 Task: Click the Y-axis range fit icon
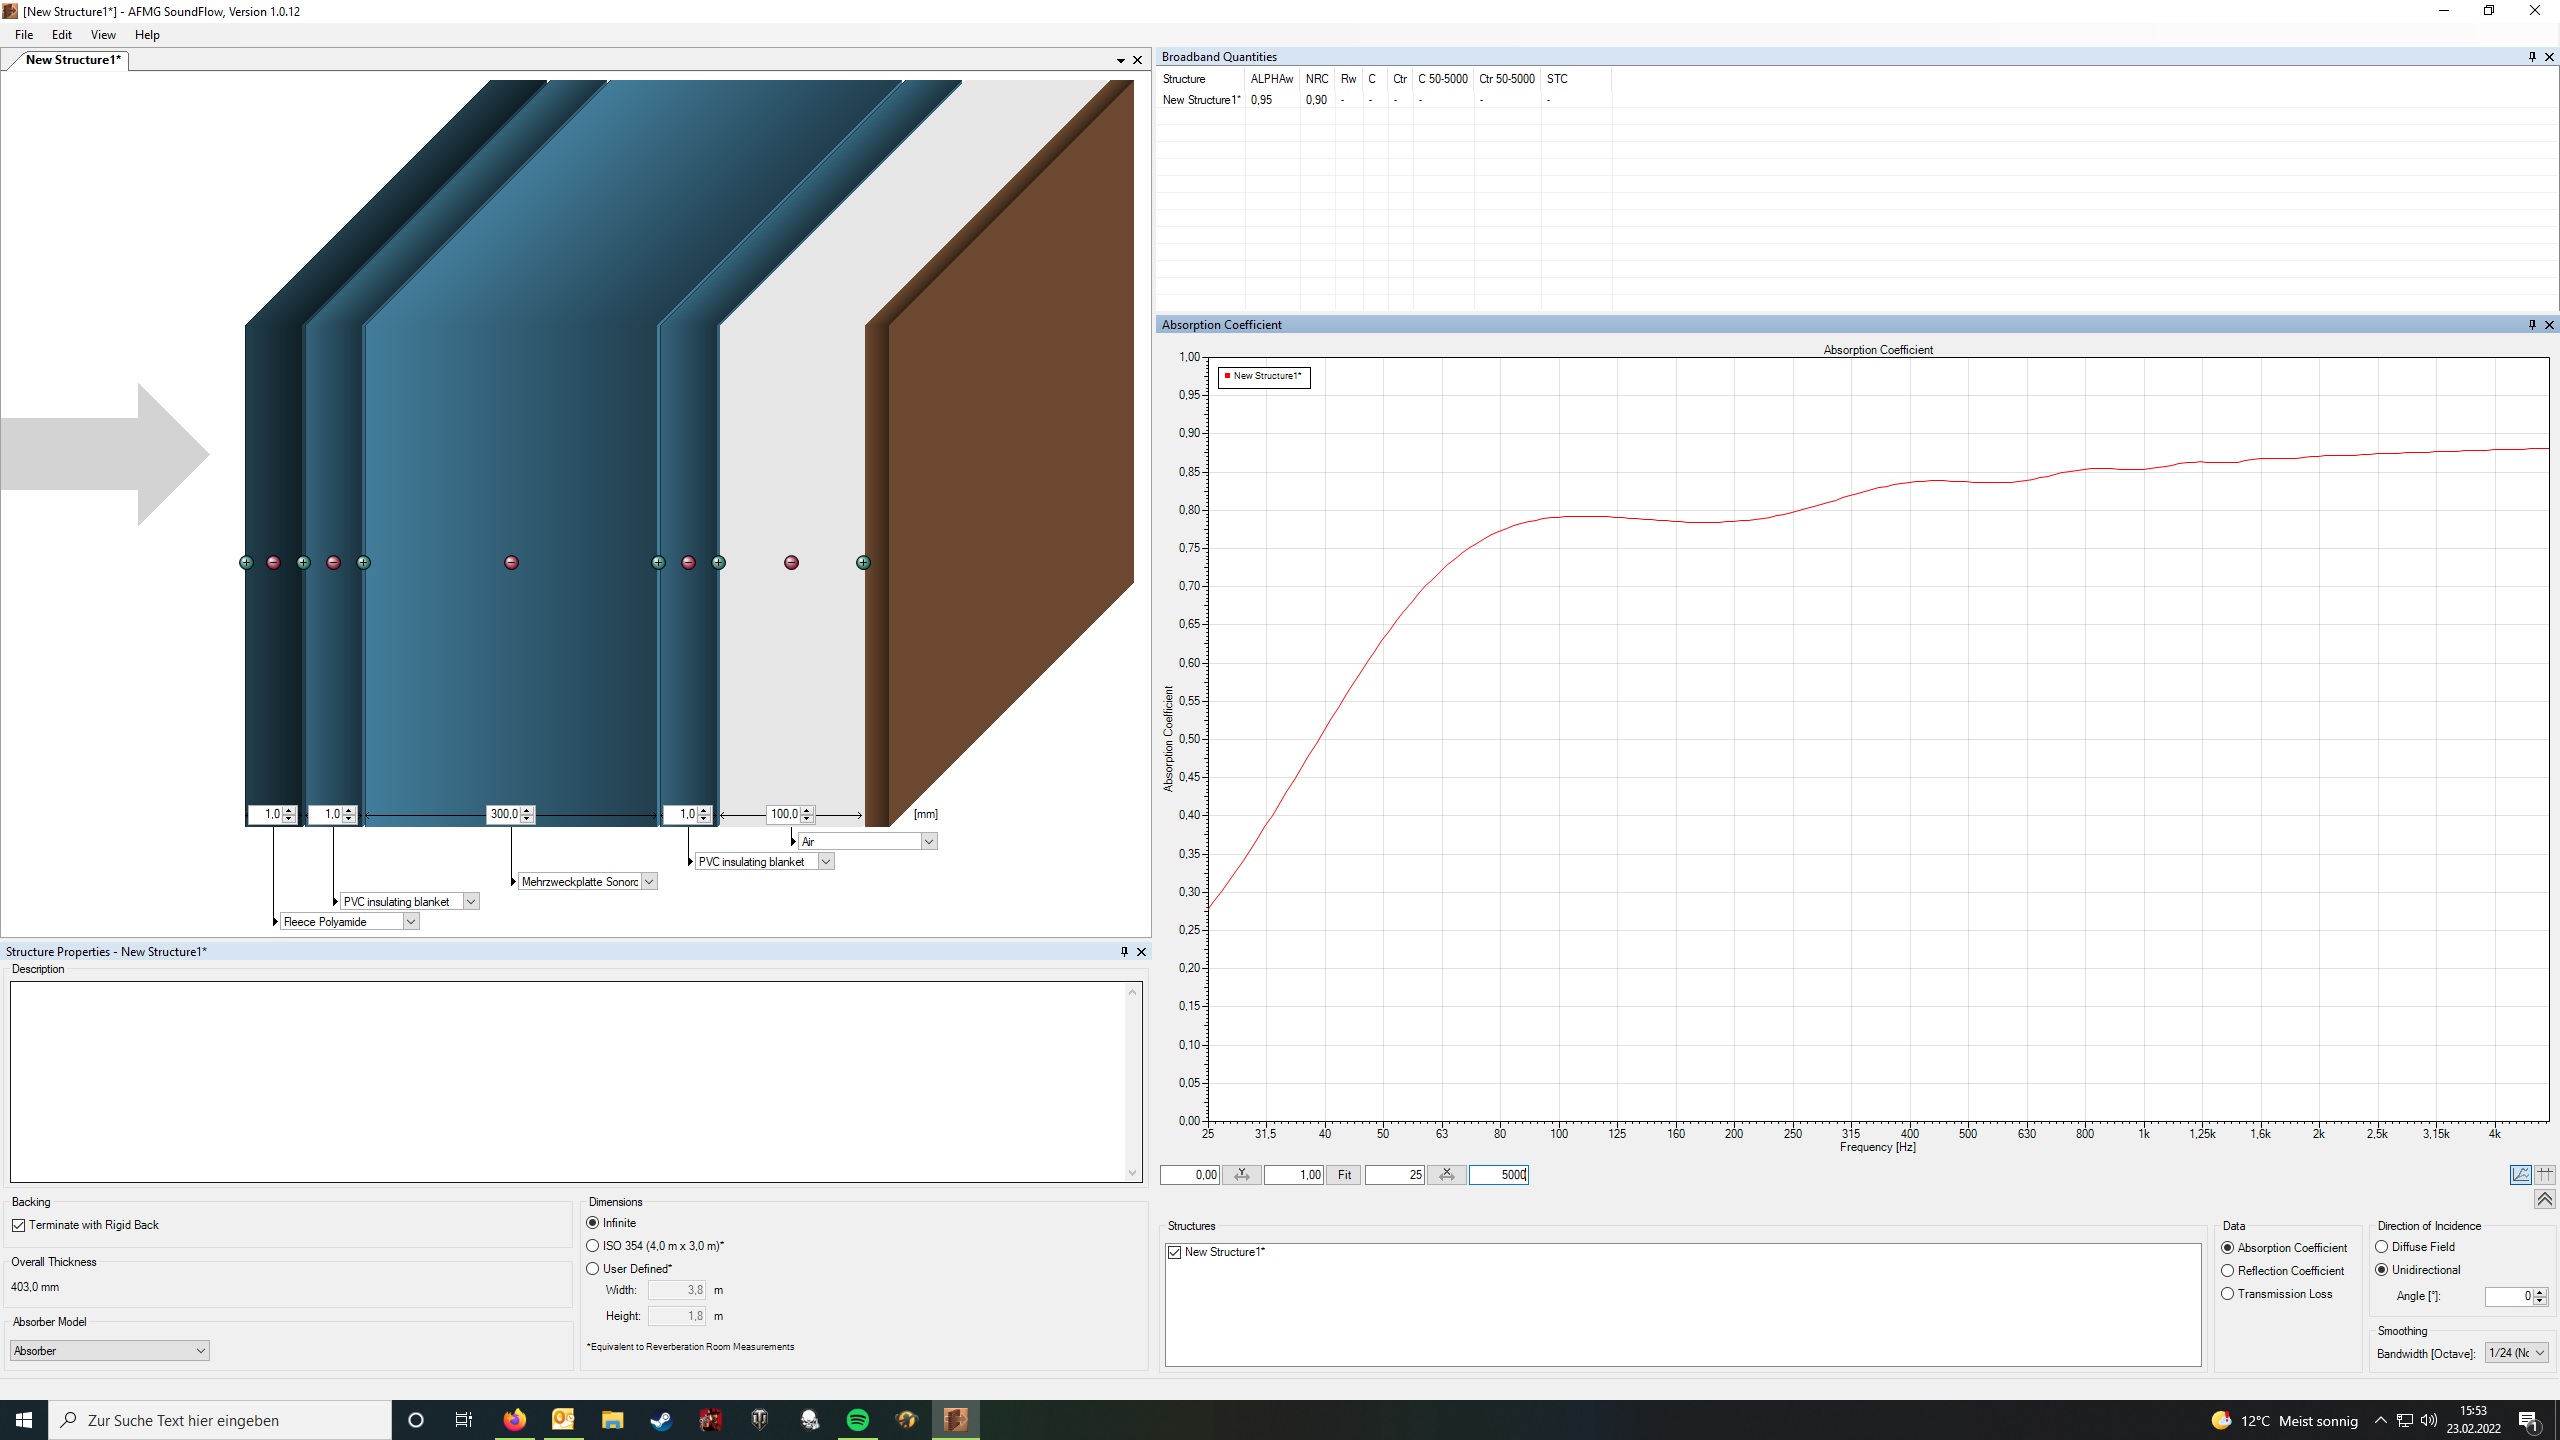tap(1241, 1175)
